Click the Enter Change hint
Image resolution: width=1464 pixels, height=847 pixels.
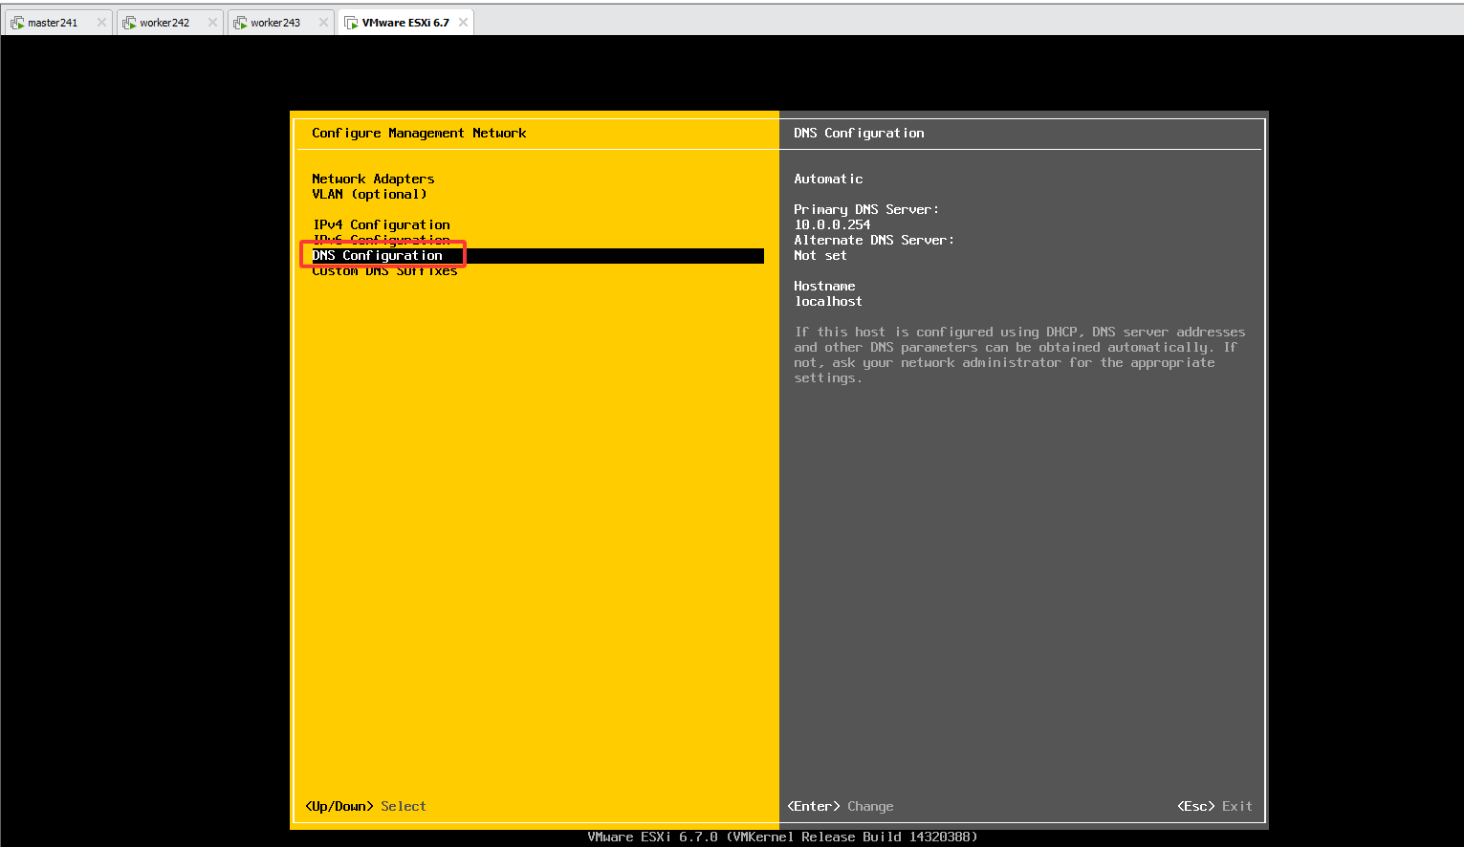coord(840,806)
